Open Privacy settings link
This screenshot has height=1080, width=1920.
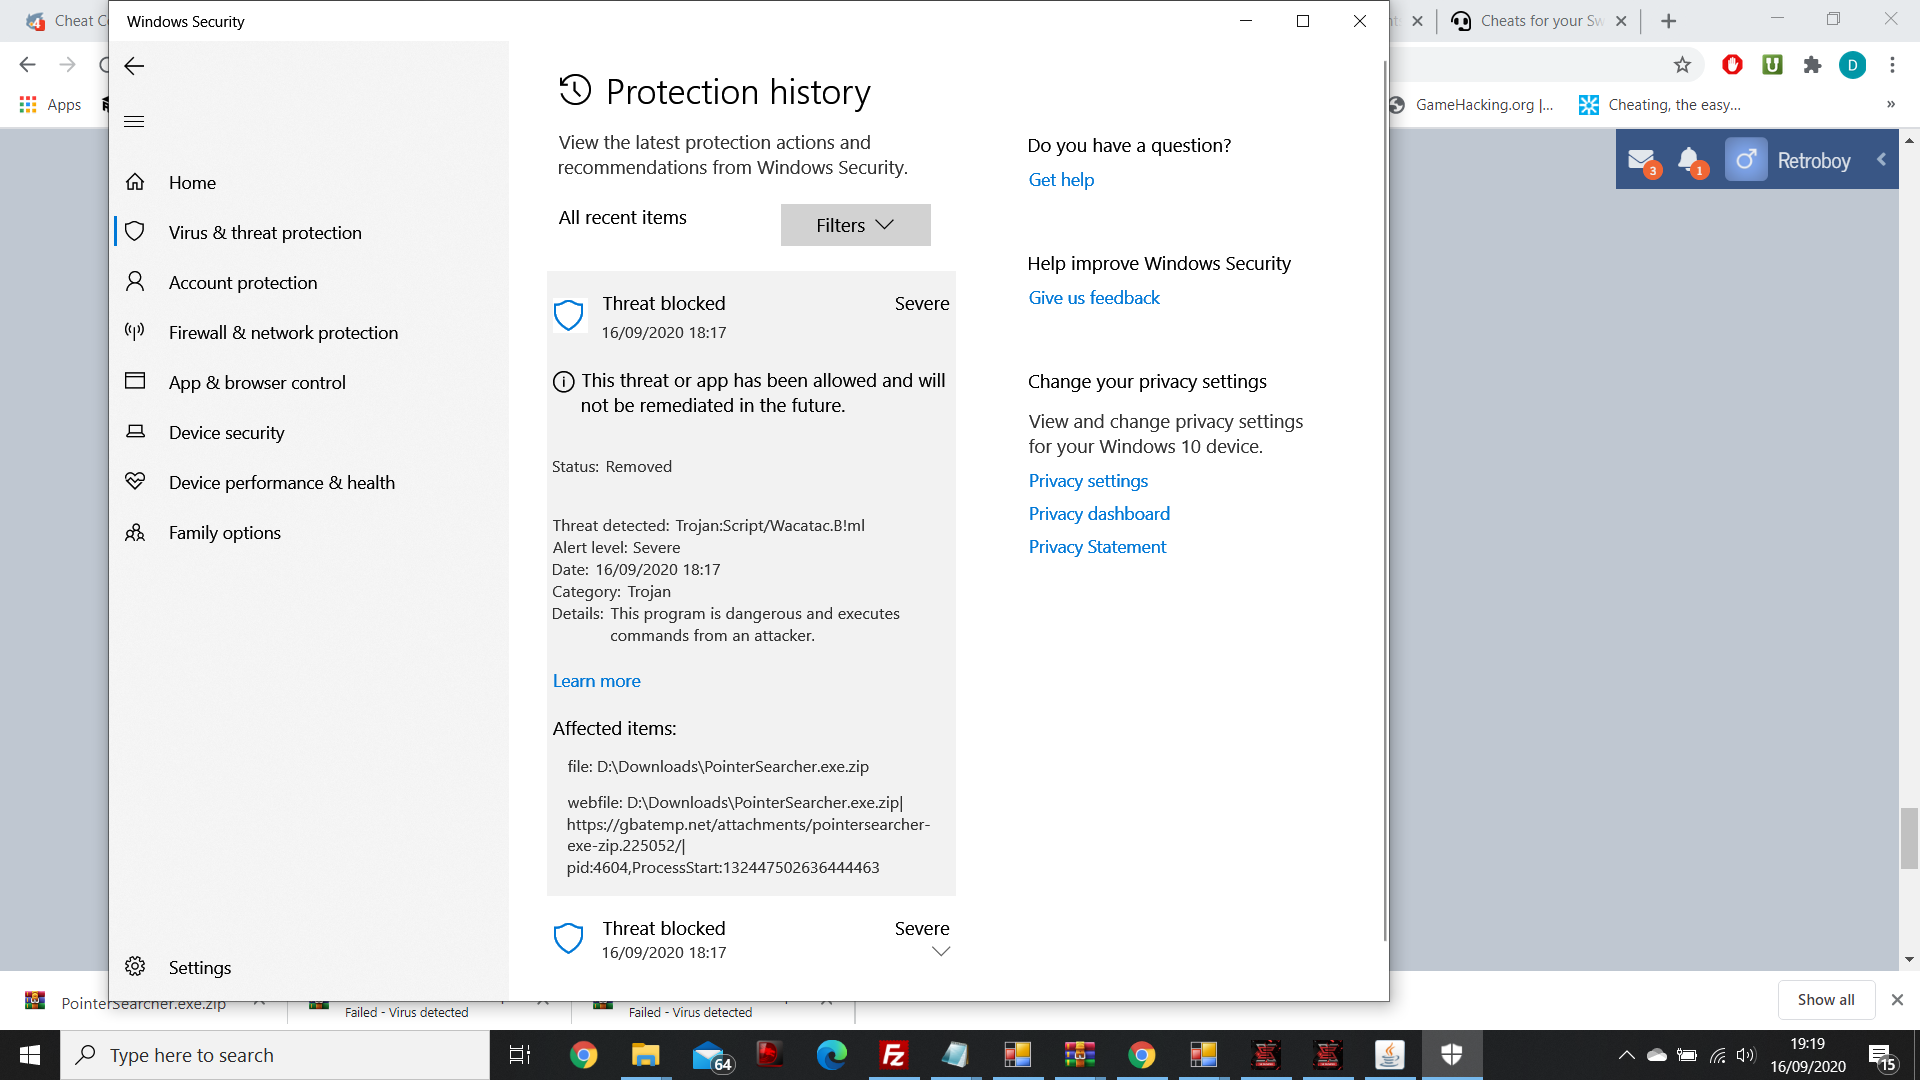(1088, 481)
